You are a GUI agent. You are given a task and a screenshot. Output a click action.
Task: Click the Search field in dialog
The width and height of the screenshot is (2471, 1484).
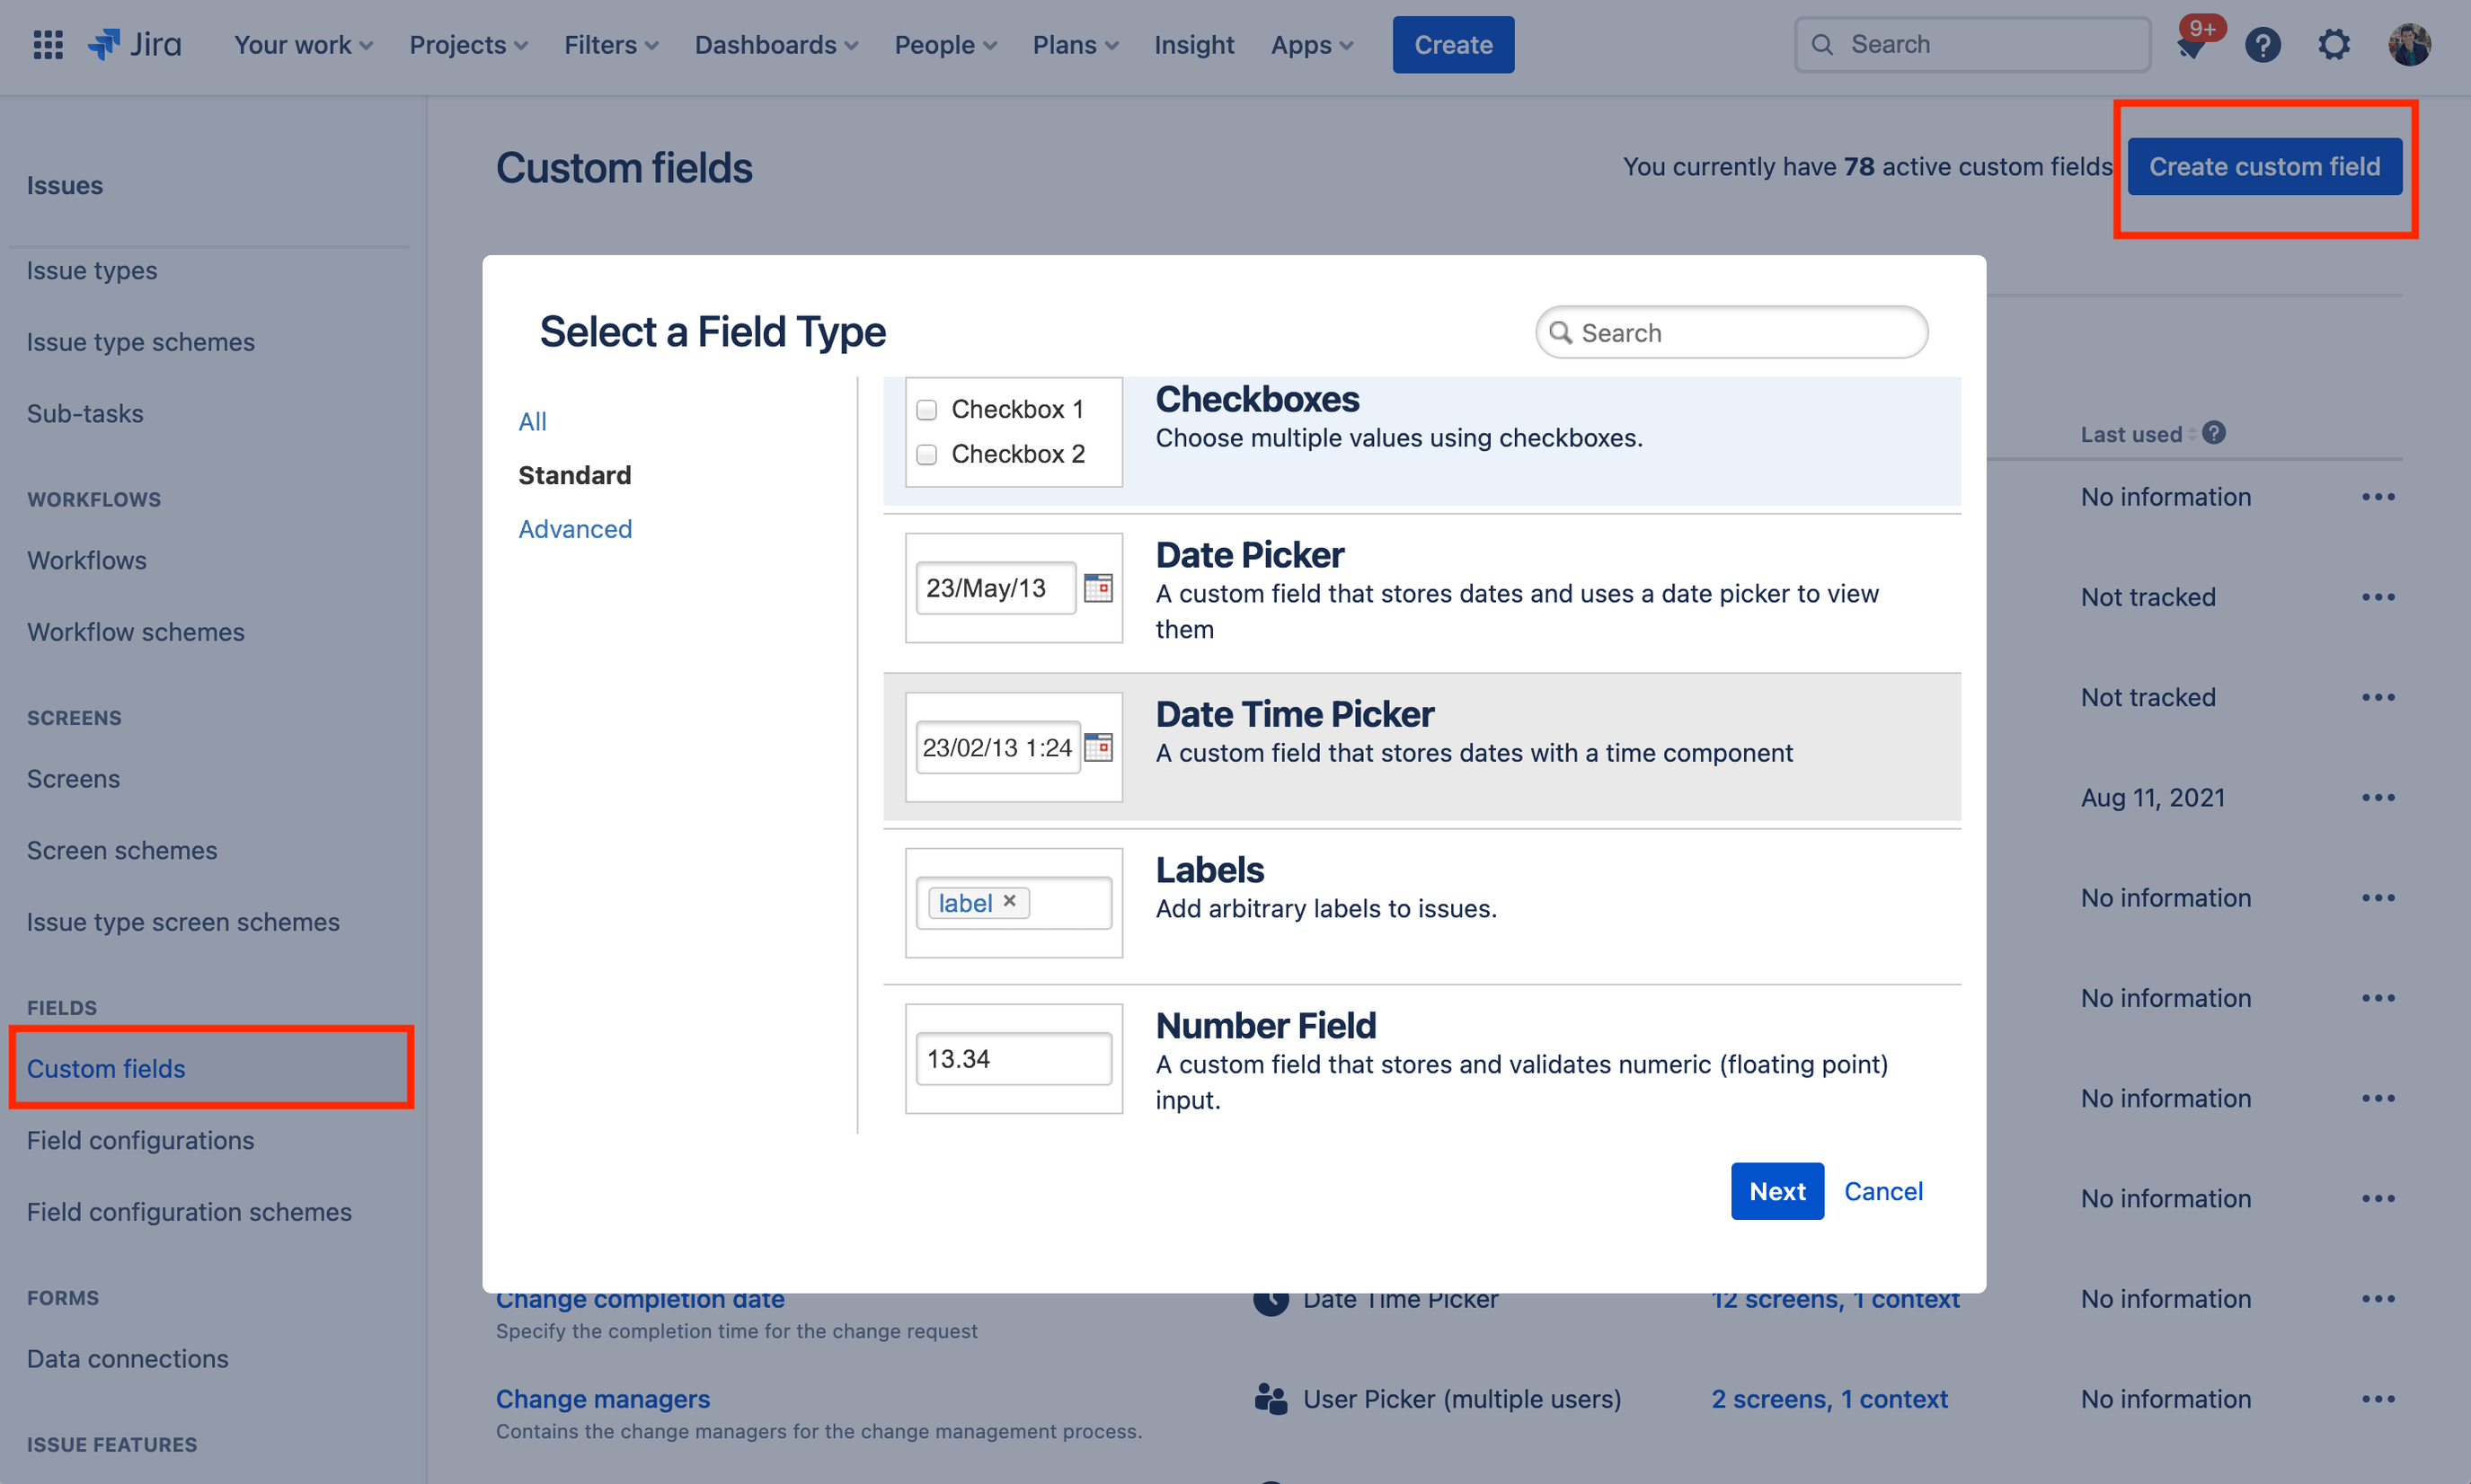click(1730, 333)
